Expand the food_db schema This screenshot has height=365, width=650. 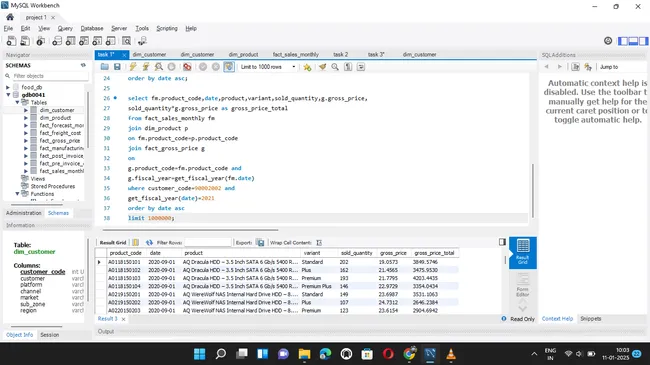tap(8, 87)
